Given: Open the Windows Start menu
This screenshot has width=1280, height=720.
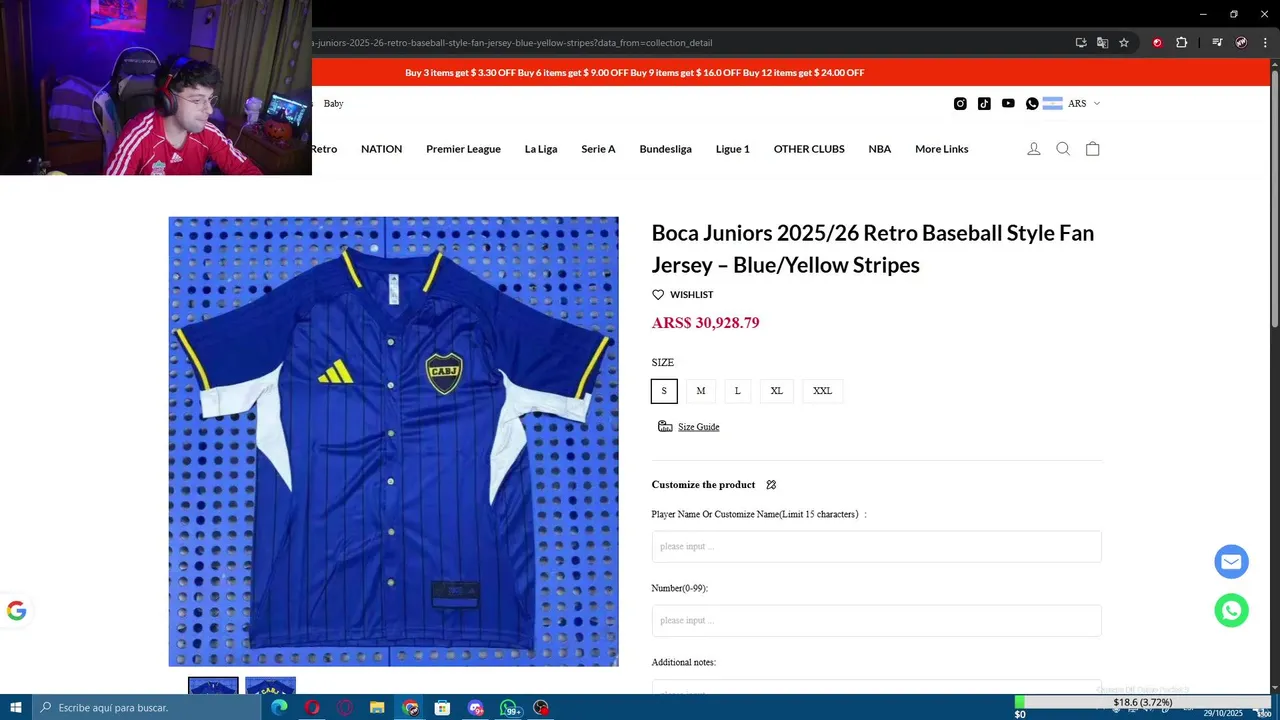Looking at the screenshot, I should click(16, 708).
